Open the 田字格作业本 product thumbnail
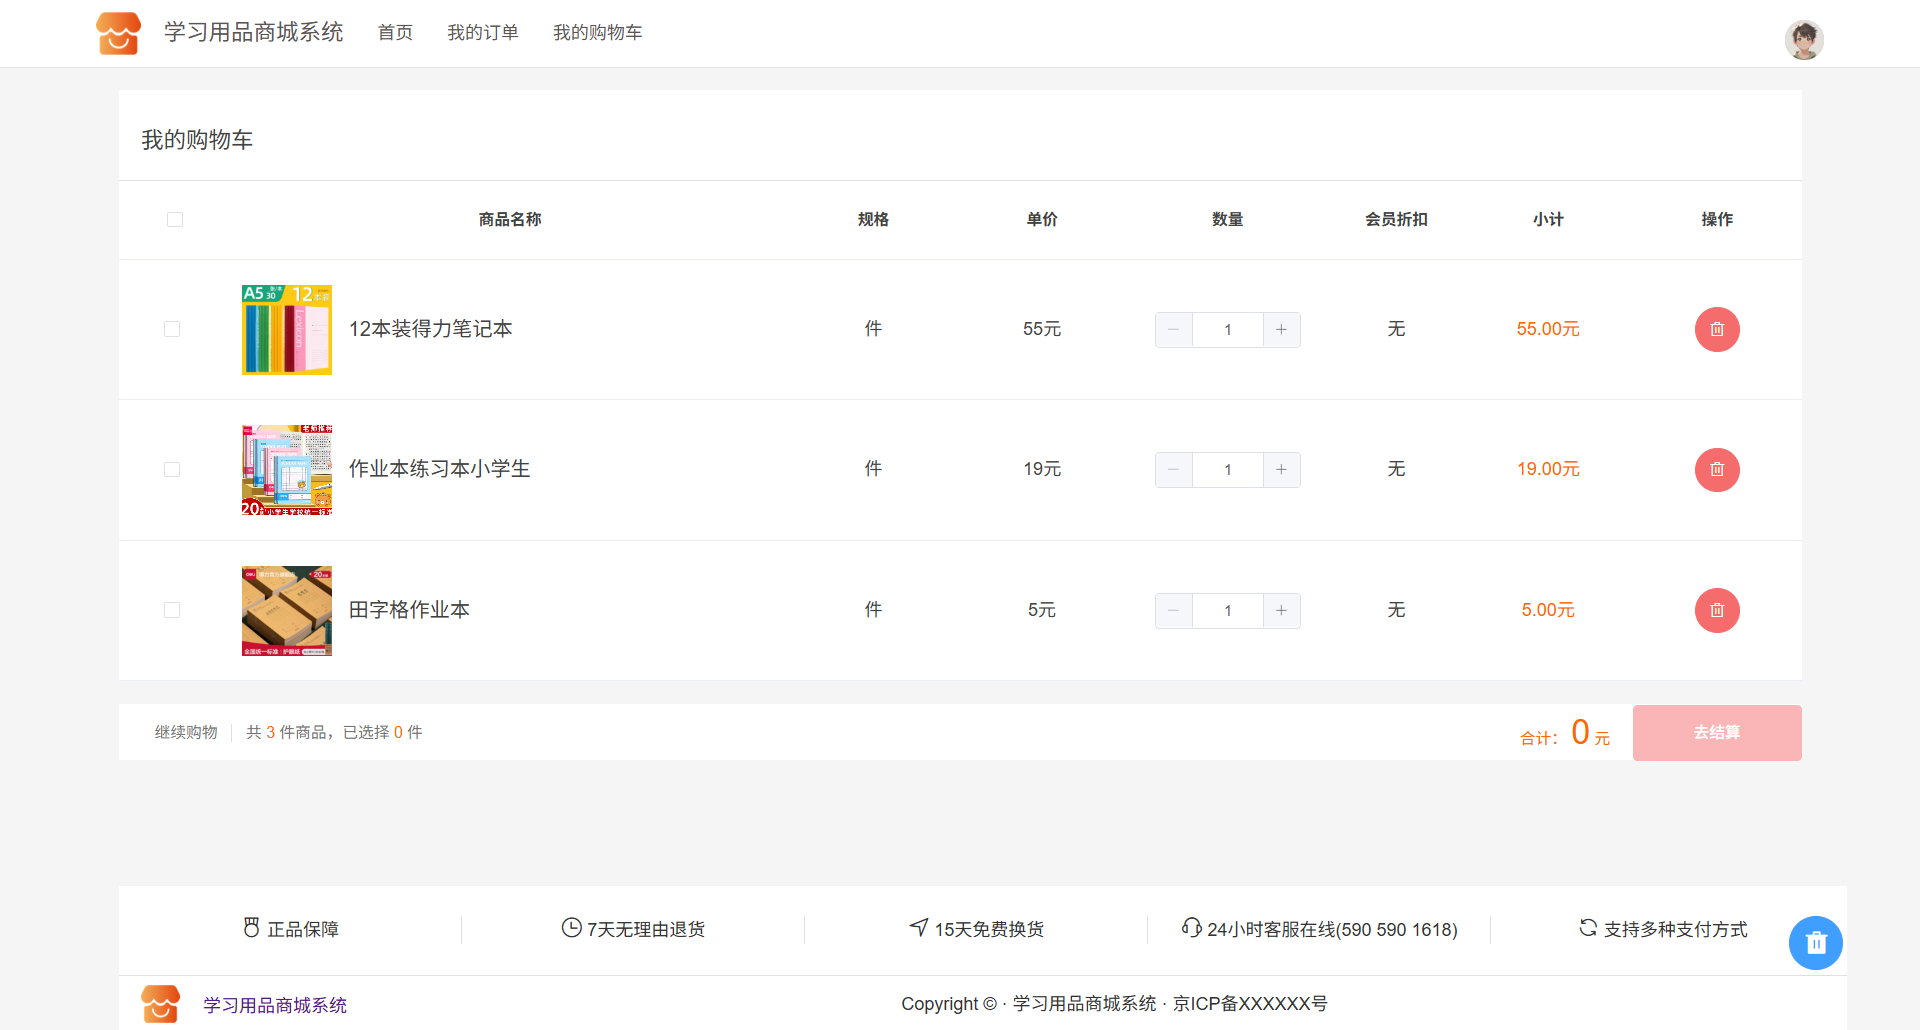 [287, 610]
